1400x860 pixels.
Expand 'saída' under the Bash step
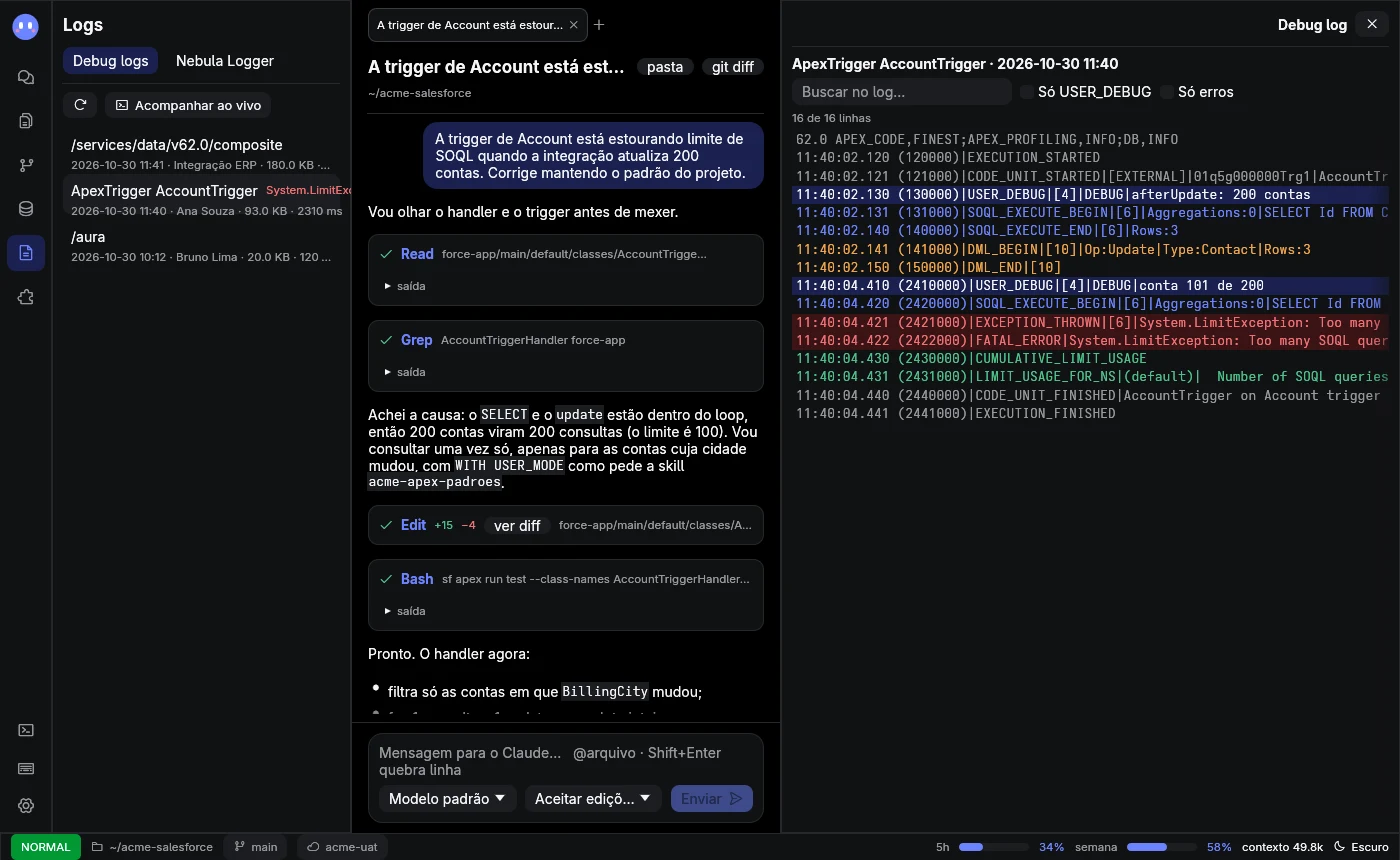pos(405,611)
